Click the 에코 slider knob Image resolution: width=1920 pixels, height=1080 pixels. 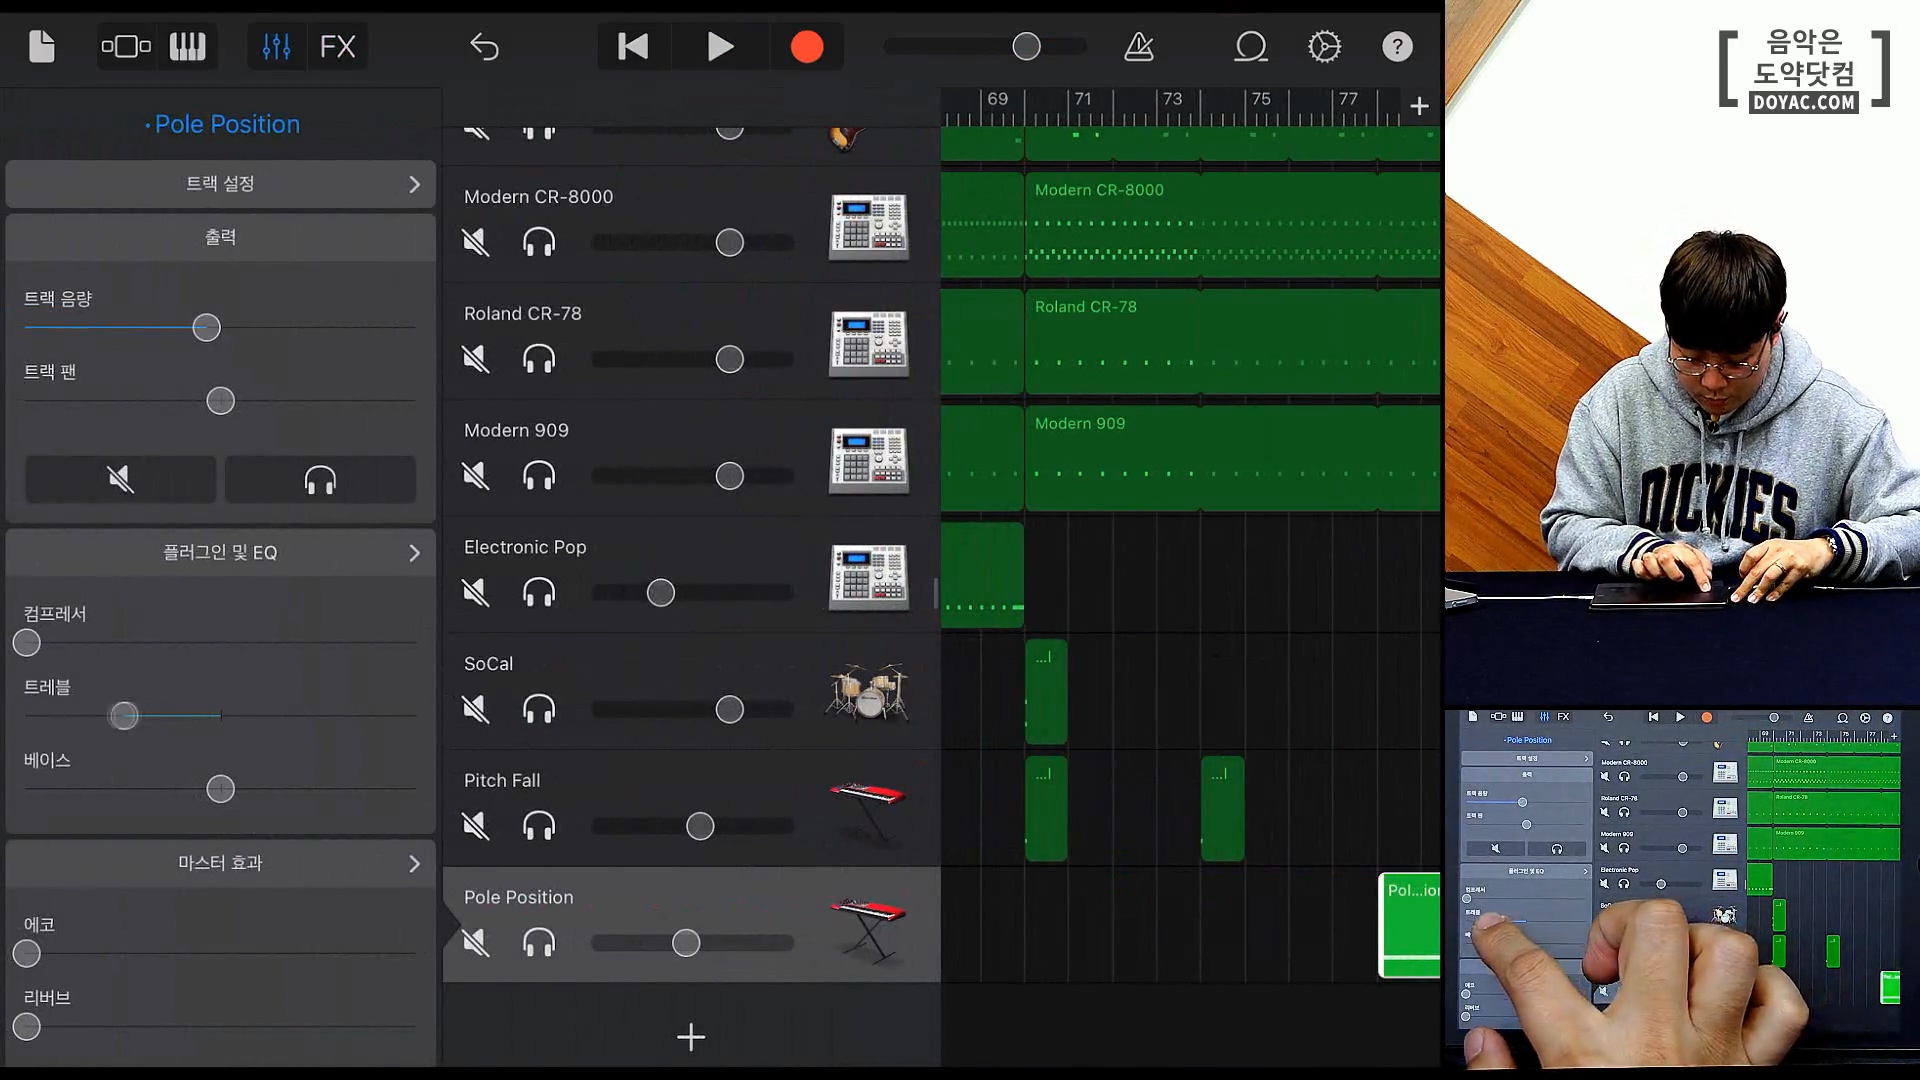point(27,954)
